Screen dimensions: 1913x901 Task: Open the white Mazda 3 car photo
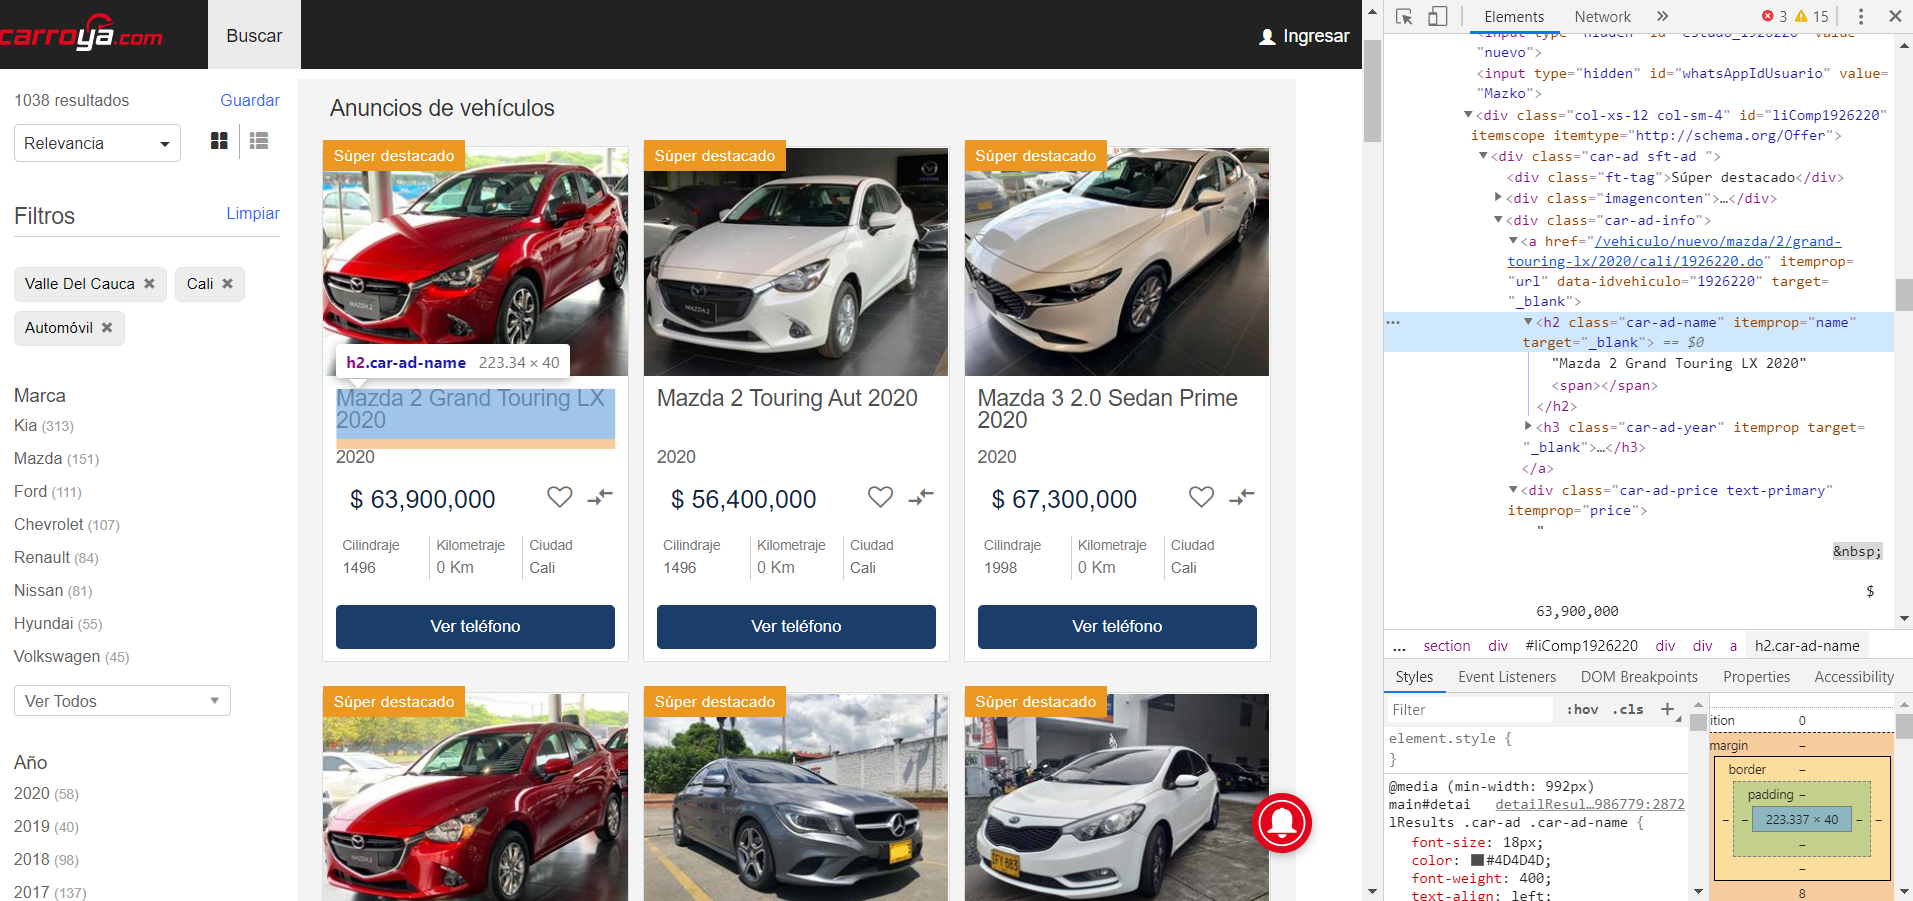(1117, 262)
